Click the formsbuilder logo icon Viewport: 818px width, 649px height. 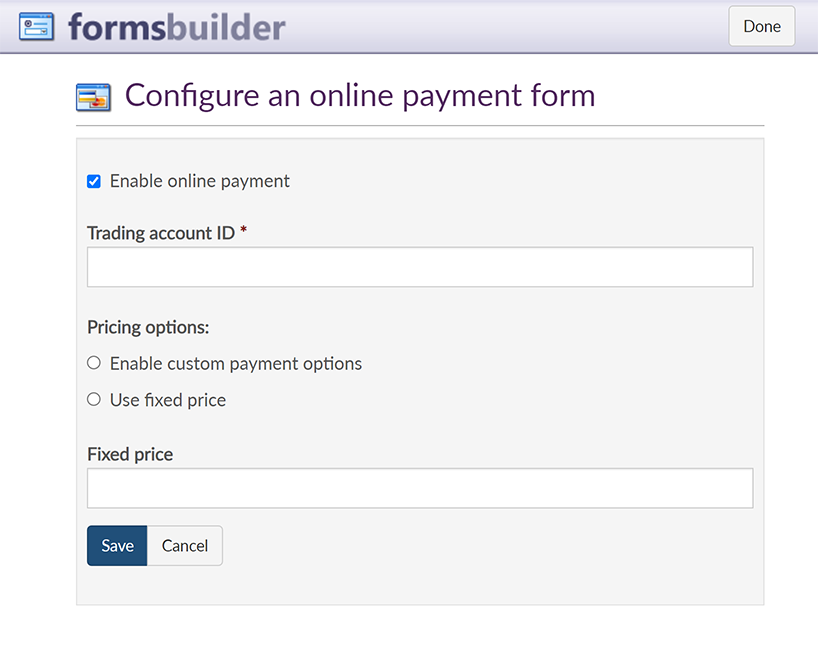pyautogui.click(x=37, y=27)
